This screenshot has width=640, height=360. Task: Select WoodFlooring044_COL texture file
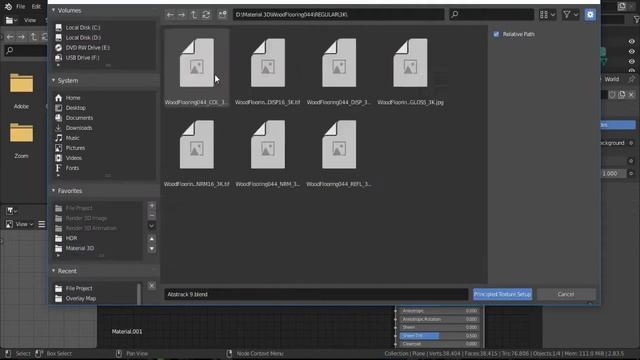tap(197, 68)
